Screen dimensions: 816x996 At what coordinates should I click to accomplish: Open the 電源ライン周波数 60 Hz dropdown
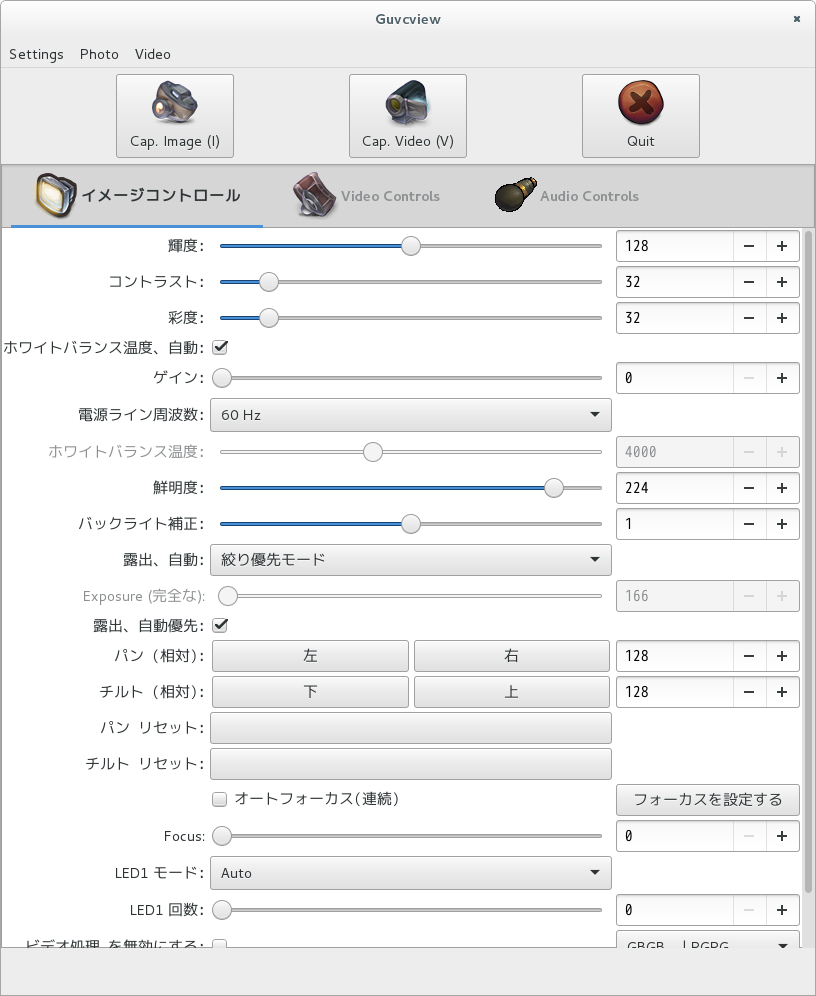(410, 414)
